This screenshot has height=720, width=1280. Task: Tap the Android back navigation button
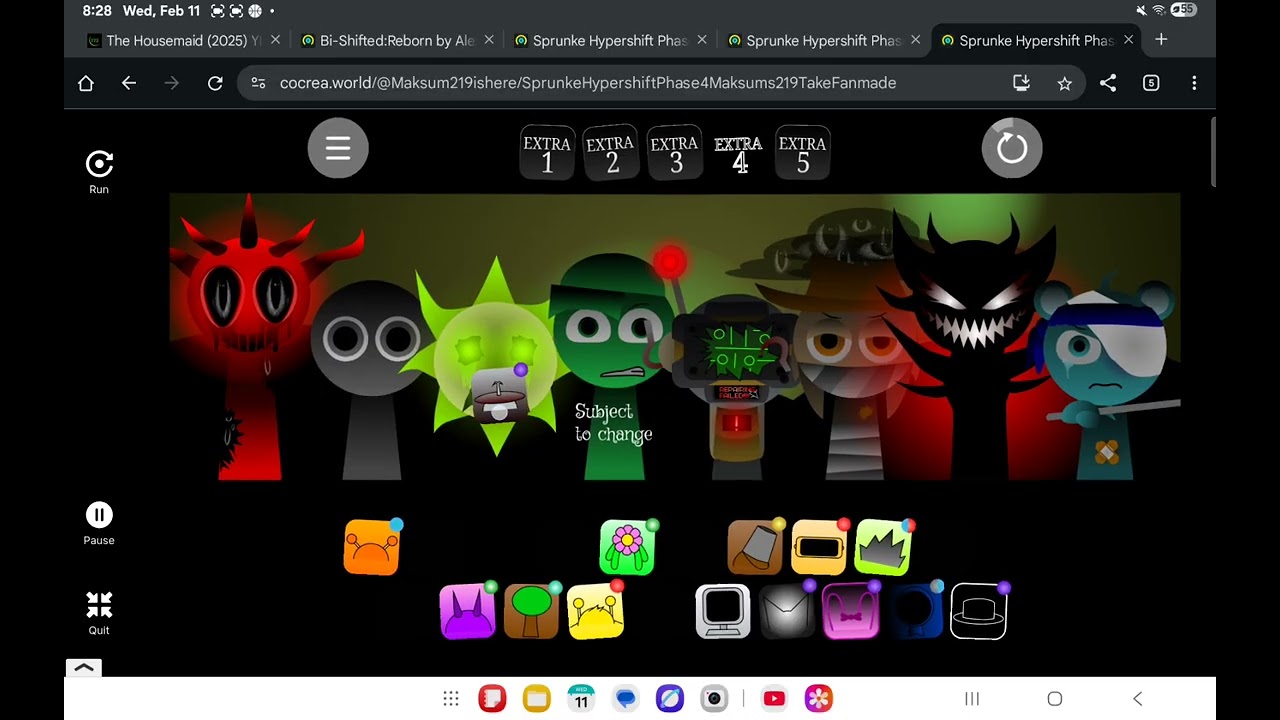tap(1137, 699)
